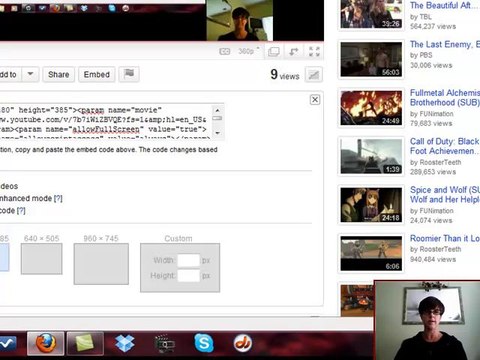Image resolution: width=480 pixels, height=360 pixels.
Task: Open Dropbox from the taskbar
Action: [x=125, y=343]
